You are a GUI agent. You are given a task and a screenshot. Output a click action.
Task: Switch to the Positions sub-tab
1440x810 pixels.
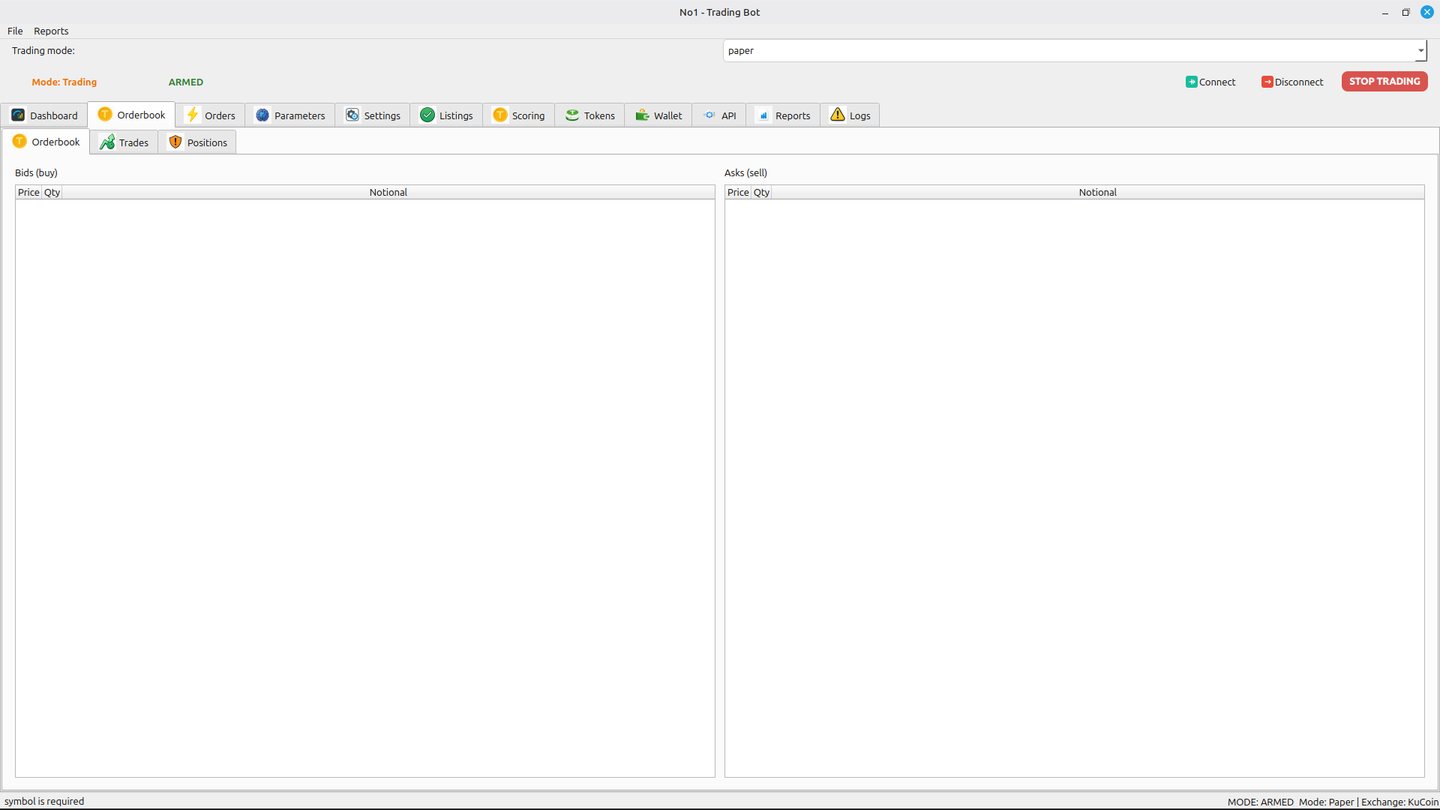[x=197, y=142]
